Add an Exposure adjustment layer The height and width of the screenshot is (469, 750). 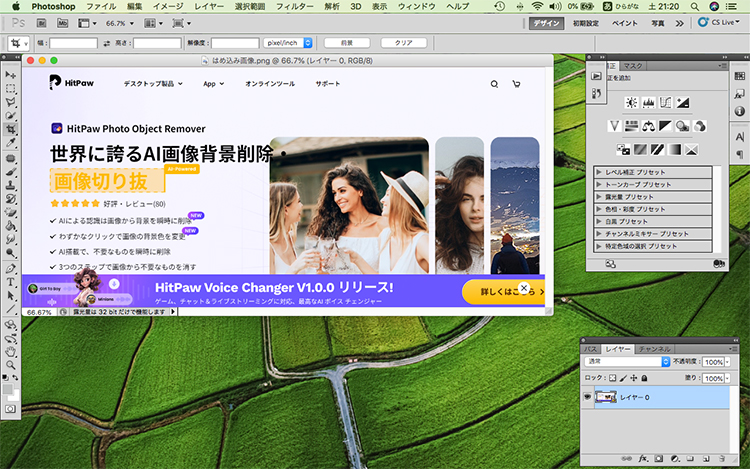683,102
